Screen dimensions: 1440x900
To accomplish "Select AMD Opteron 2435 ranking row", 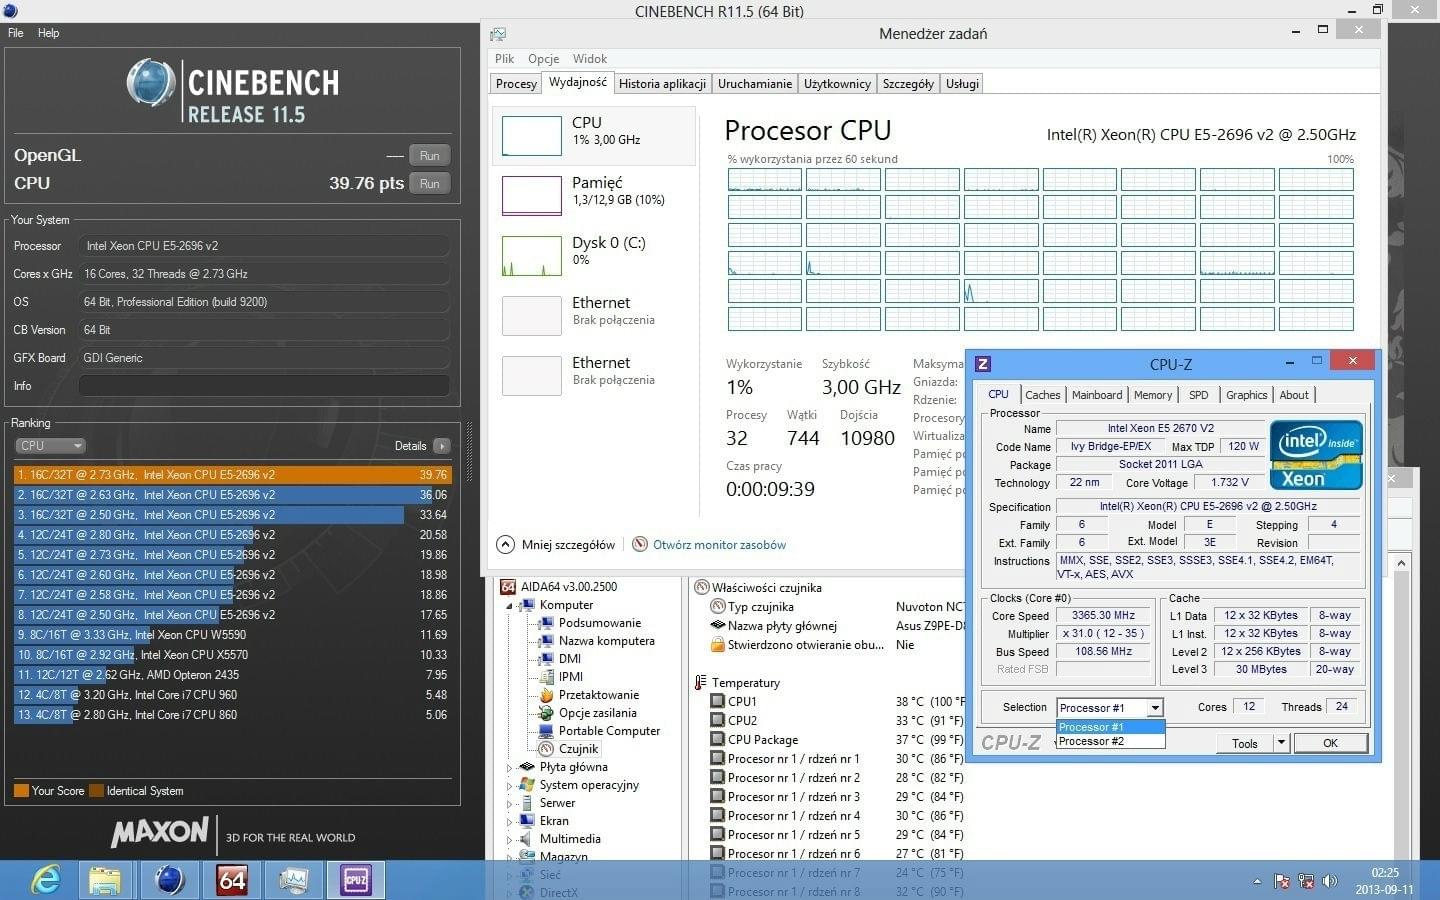I will coord(232,675).
